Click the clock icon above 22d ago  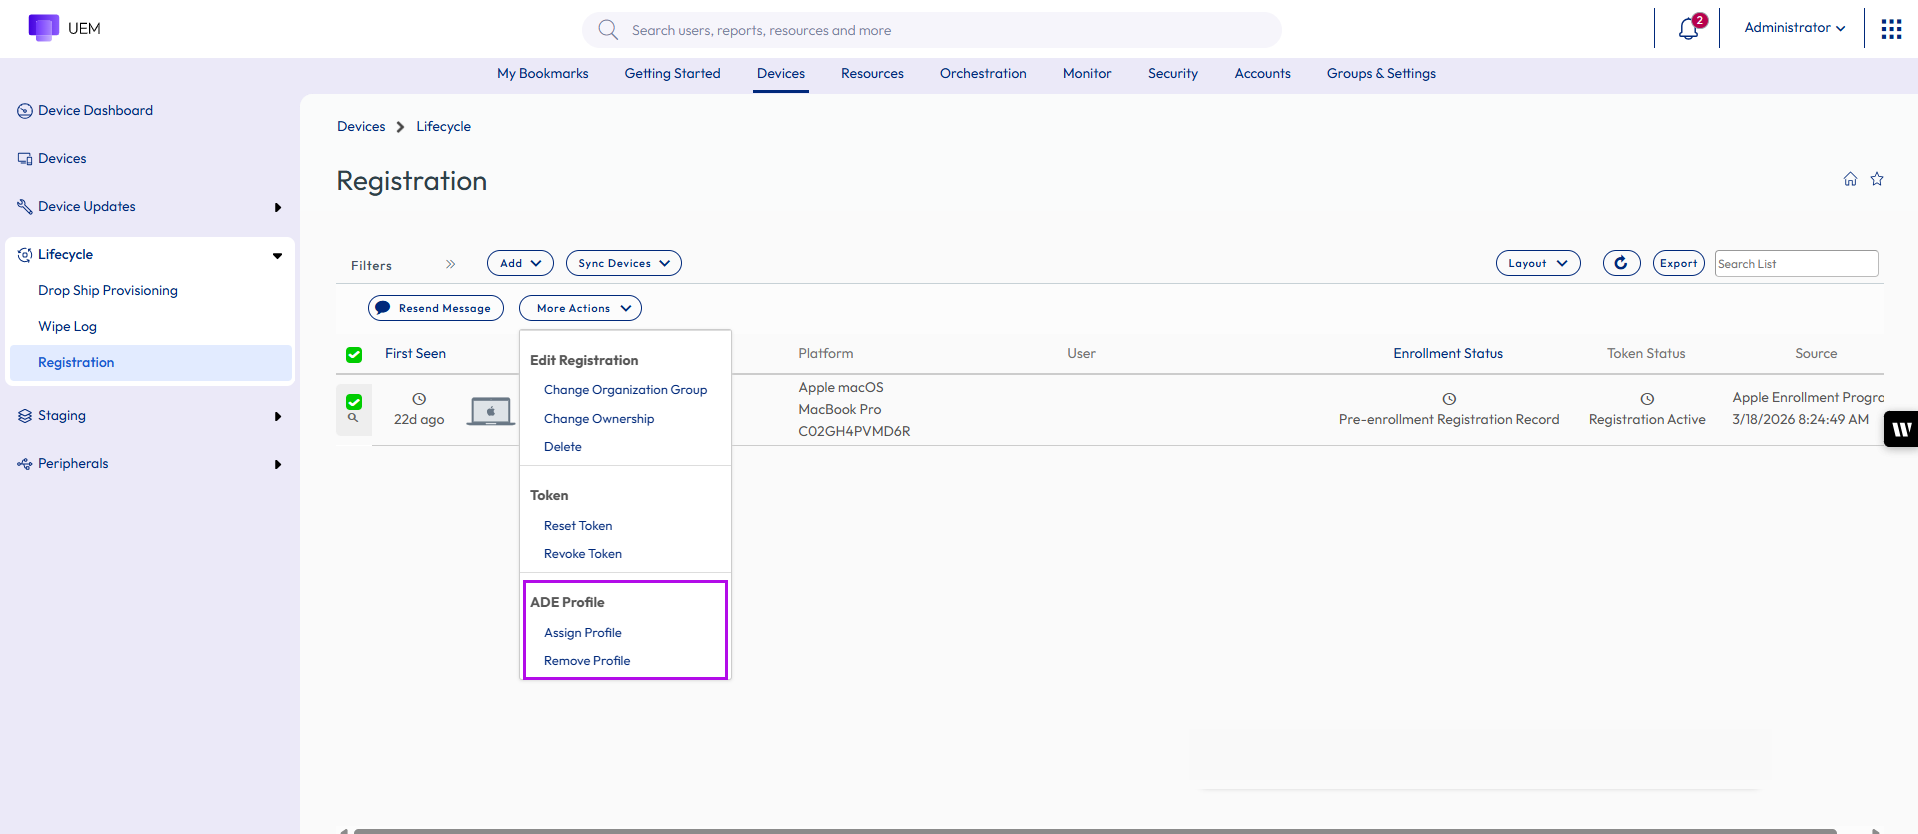tap(419, 399)
